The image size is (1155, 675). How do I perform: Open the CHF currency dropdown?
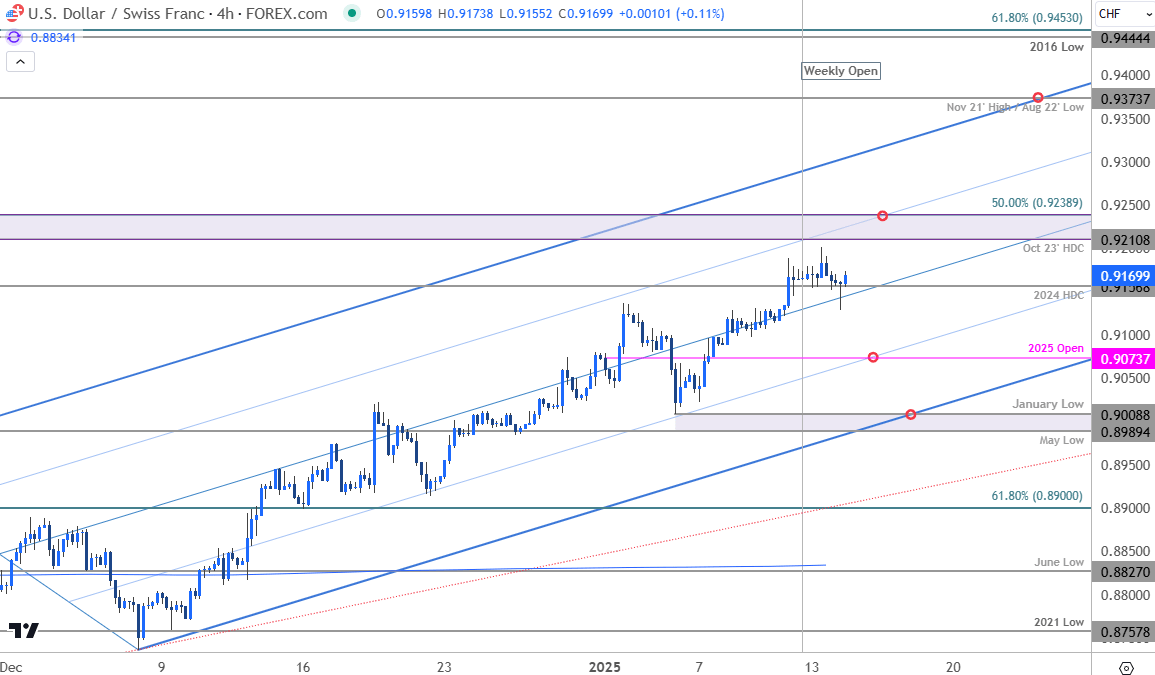pos(1122,14)
